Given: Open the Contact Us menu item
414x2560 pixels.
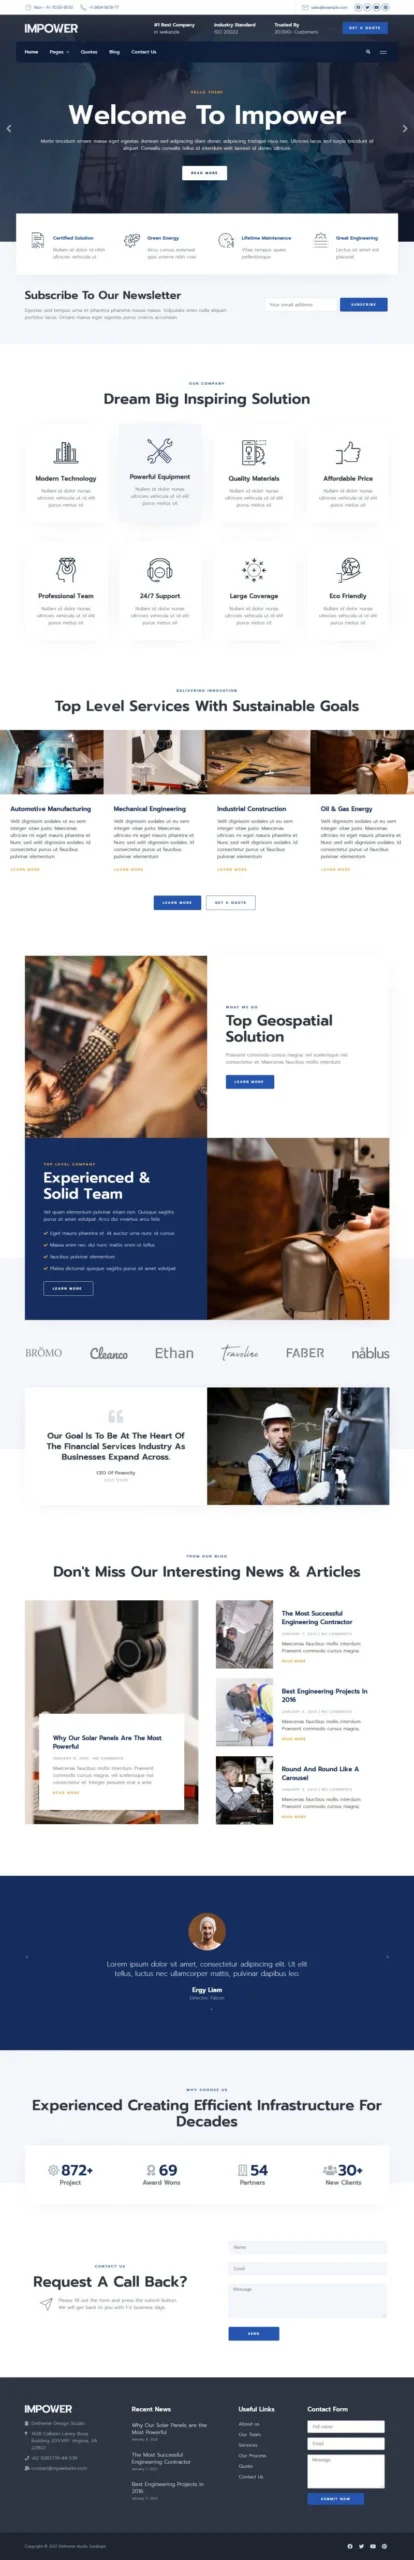Looking at the screenshot, I should [x=144, y=52].
